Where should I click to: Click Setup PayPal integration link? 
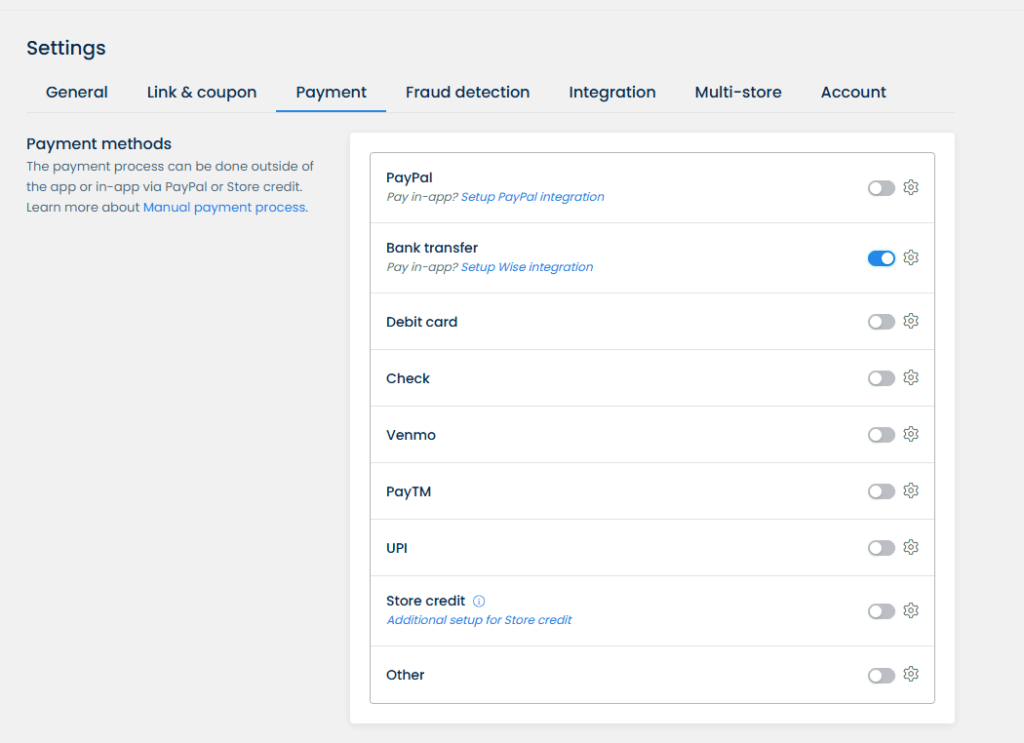click(532, 197)
